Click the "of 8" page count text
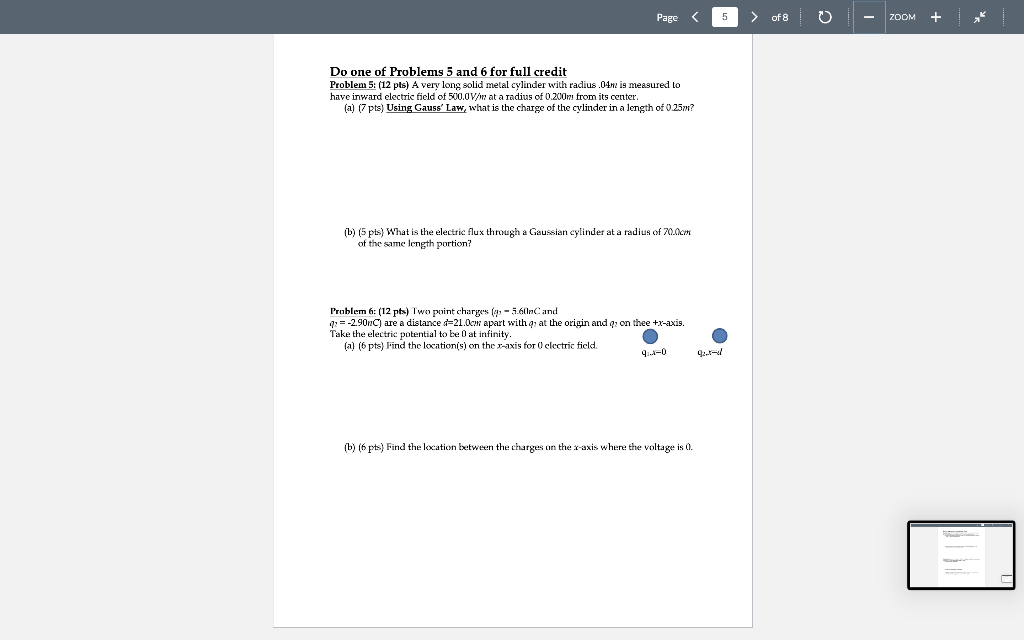Image resolution: width=1024 pixels, height=640 pixels. coord(780,17)
